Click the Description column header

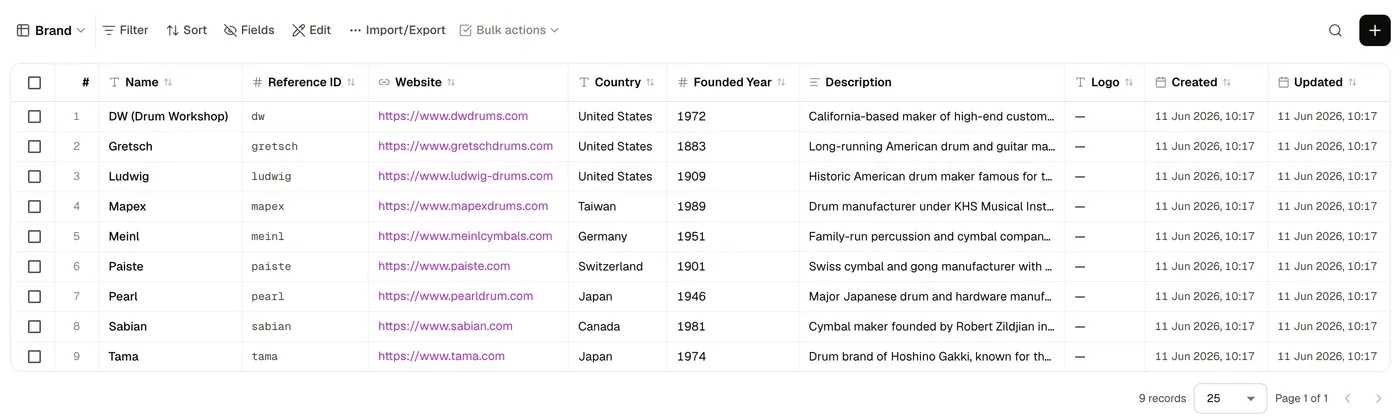click(x=932, y=82)
